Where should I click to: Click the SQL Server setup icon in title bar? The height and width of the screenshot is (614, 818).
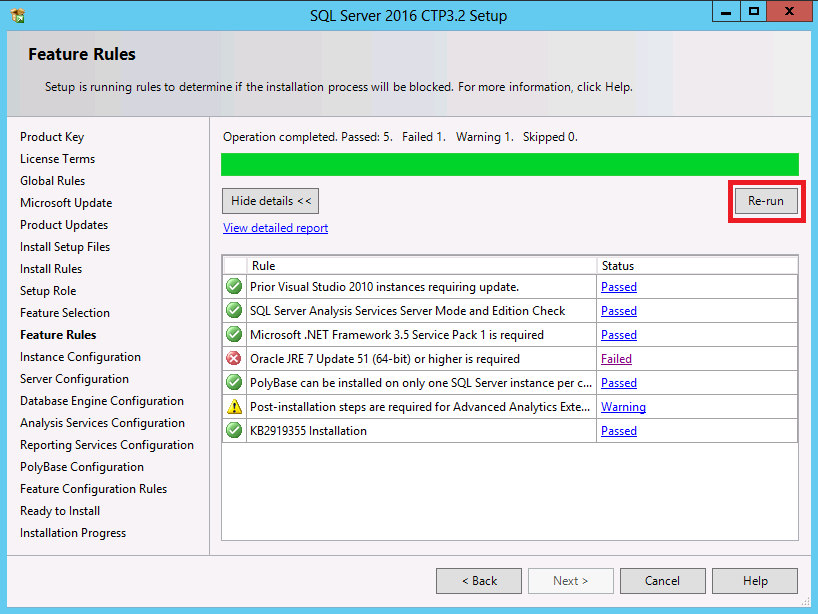coord(17,15)
